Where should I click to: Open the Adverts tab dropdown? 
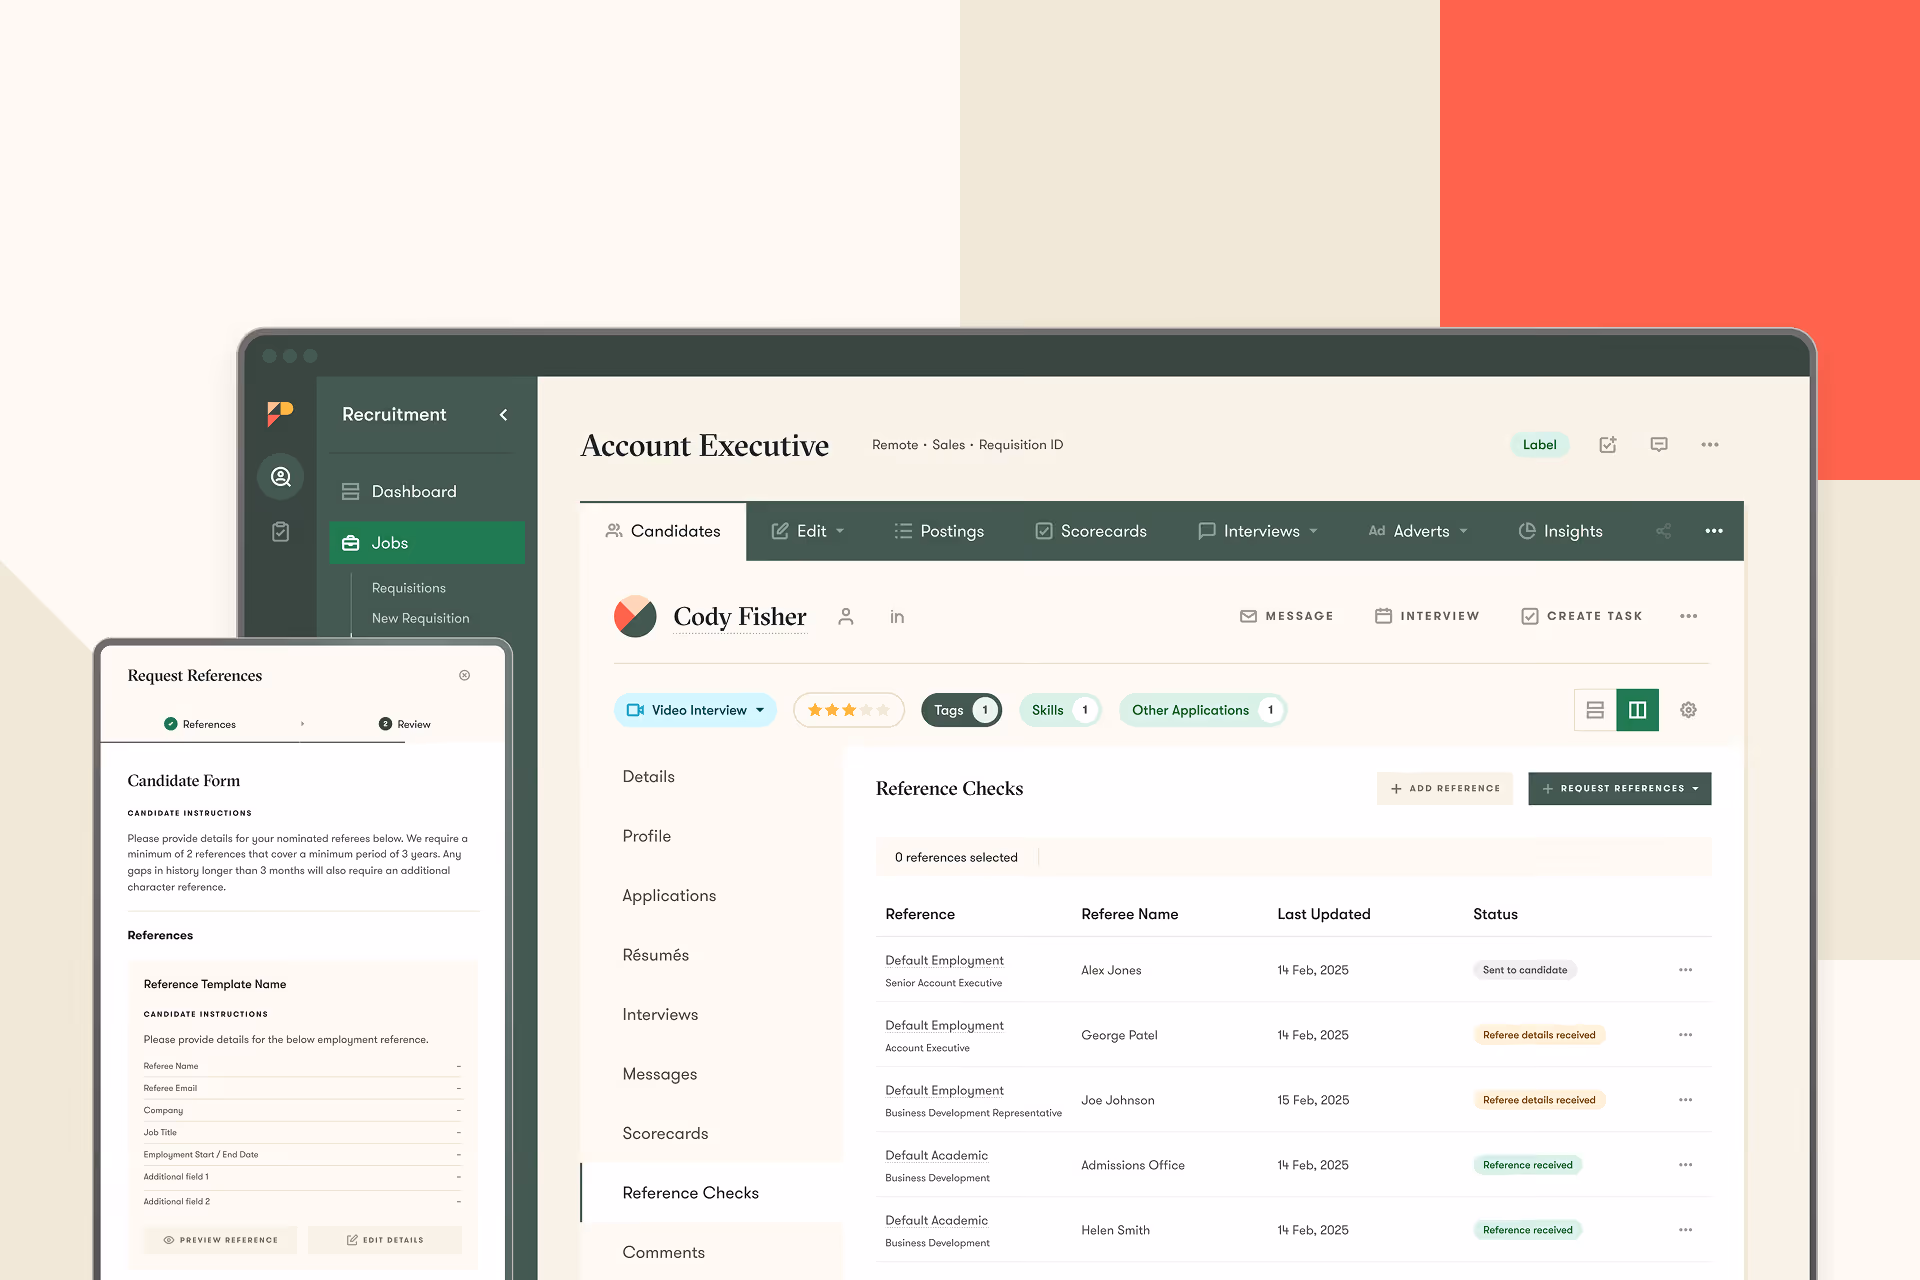tap(1418, 531)
